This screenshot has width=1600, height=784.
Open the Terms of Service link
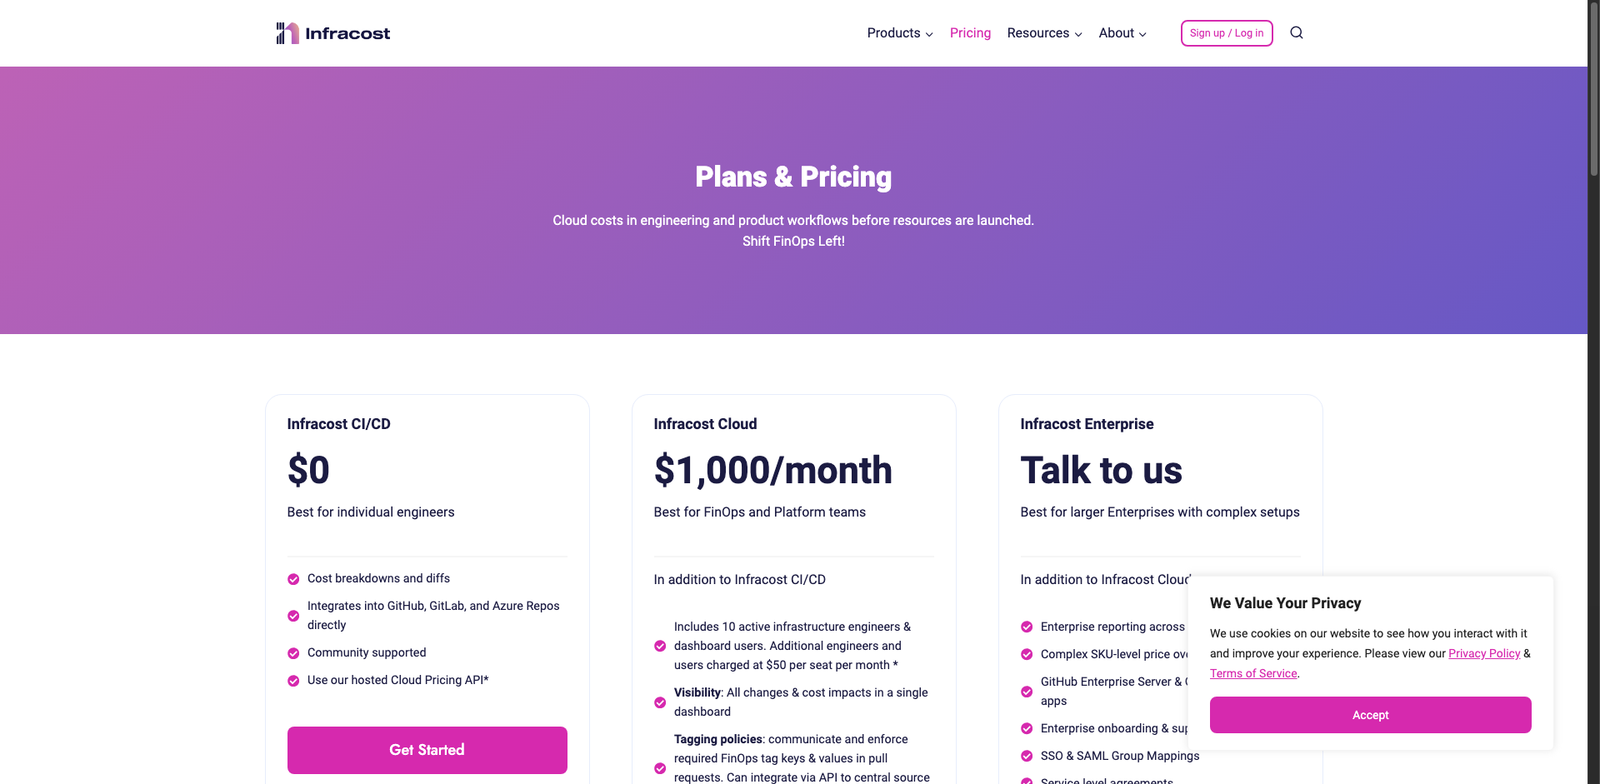(x=1252, y=673)
